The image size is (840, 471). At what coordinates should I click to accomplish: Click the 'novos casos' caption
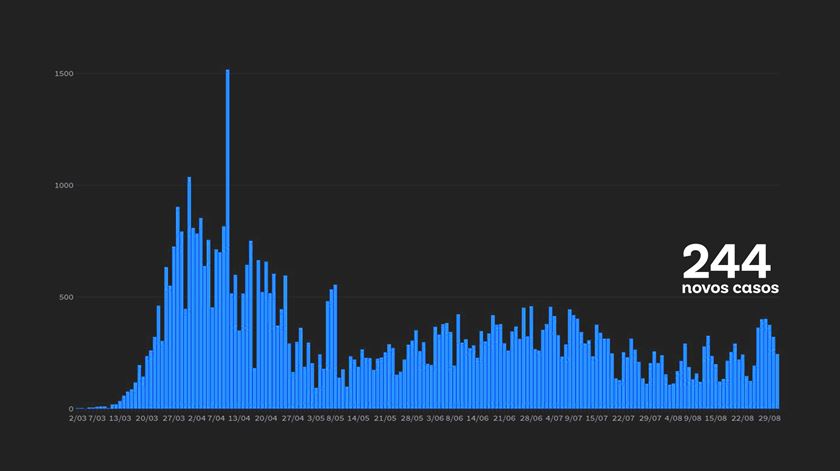click(730, 288)
